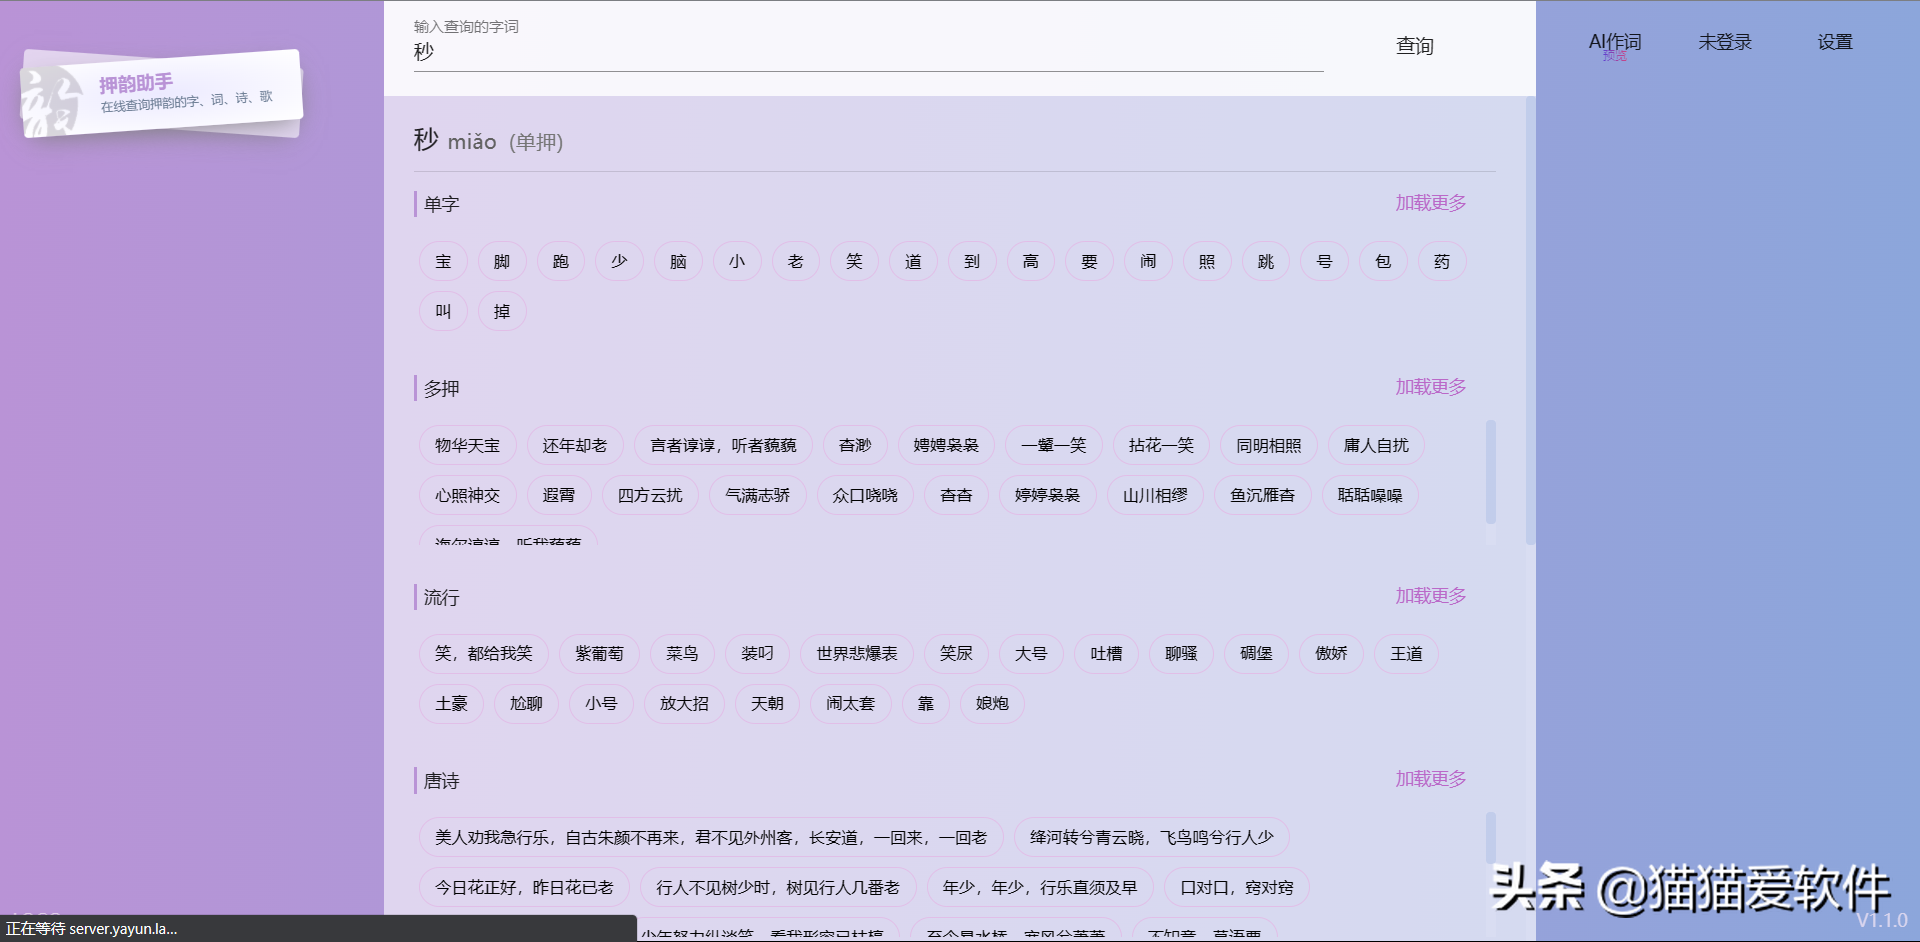Pick the single character 跑
Image resolution: width=1920 pixels, height=942 pixels.
[561, 262]
